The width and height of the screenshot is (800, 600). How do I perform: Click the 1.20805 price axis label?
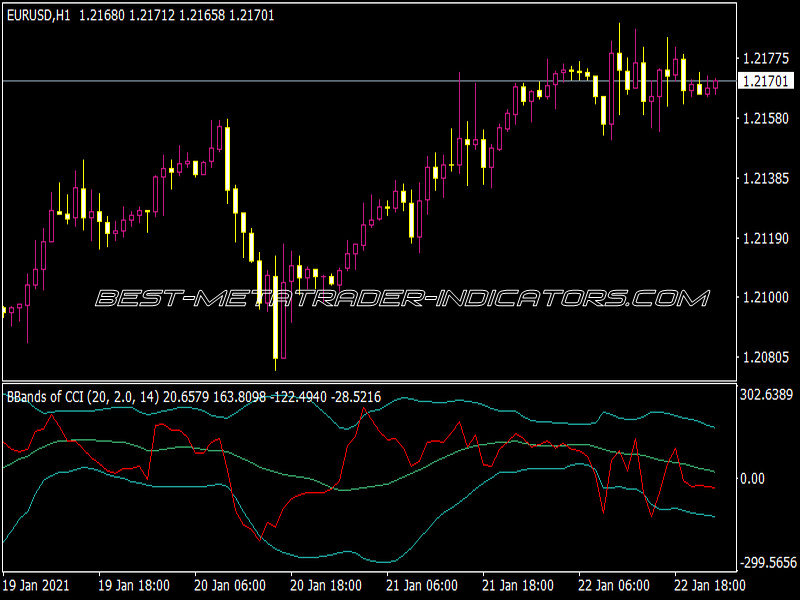click(x=766, y=357)
